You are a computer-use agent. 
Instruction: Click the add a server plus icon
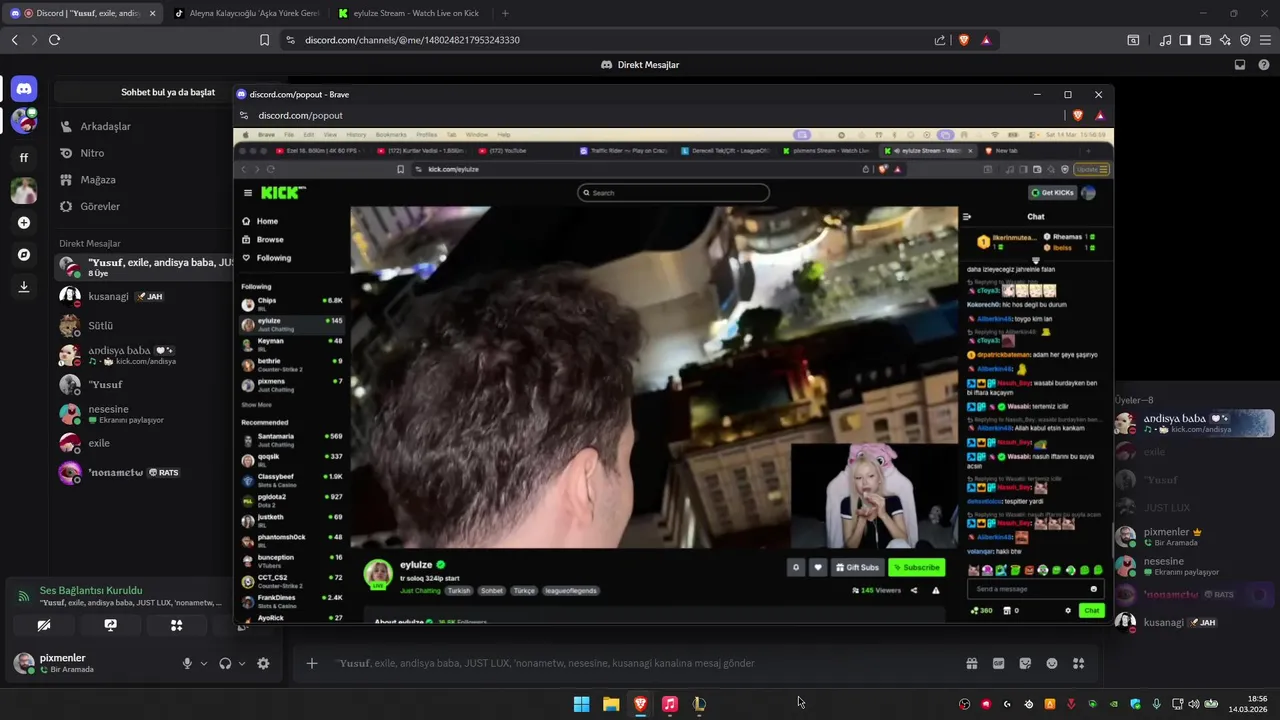(x=24, y=223)
